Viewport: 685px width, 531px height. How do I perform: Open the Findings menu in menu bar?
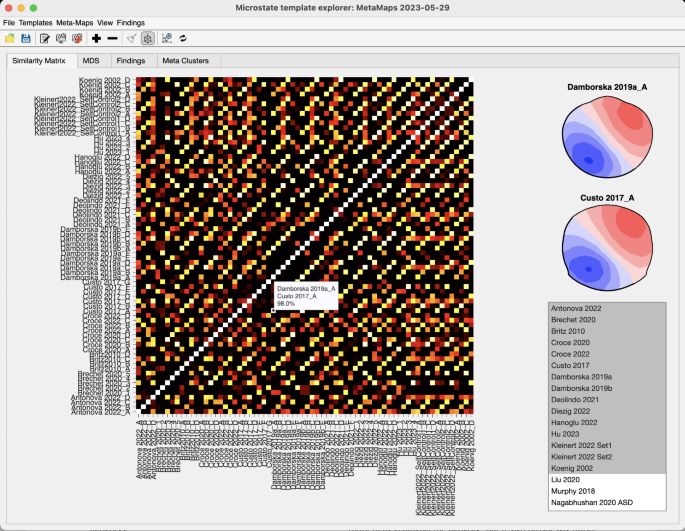pos(130,22)
